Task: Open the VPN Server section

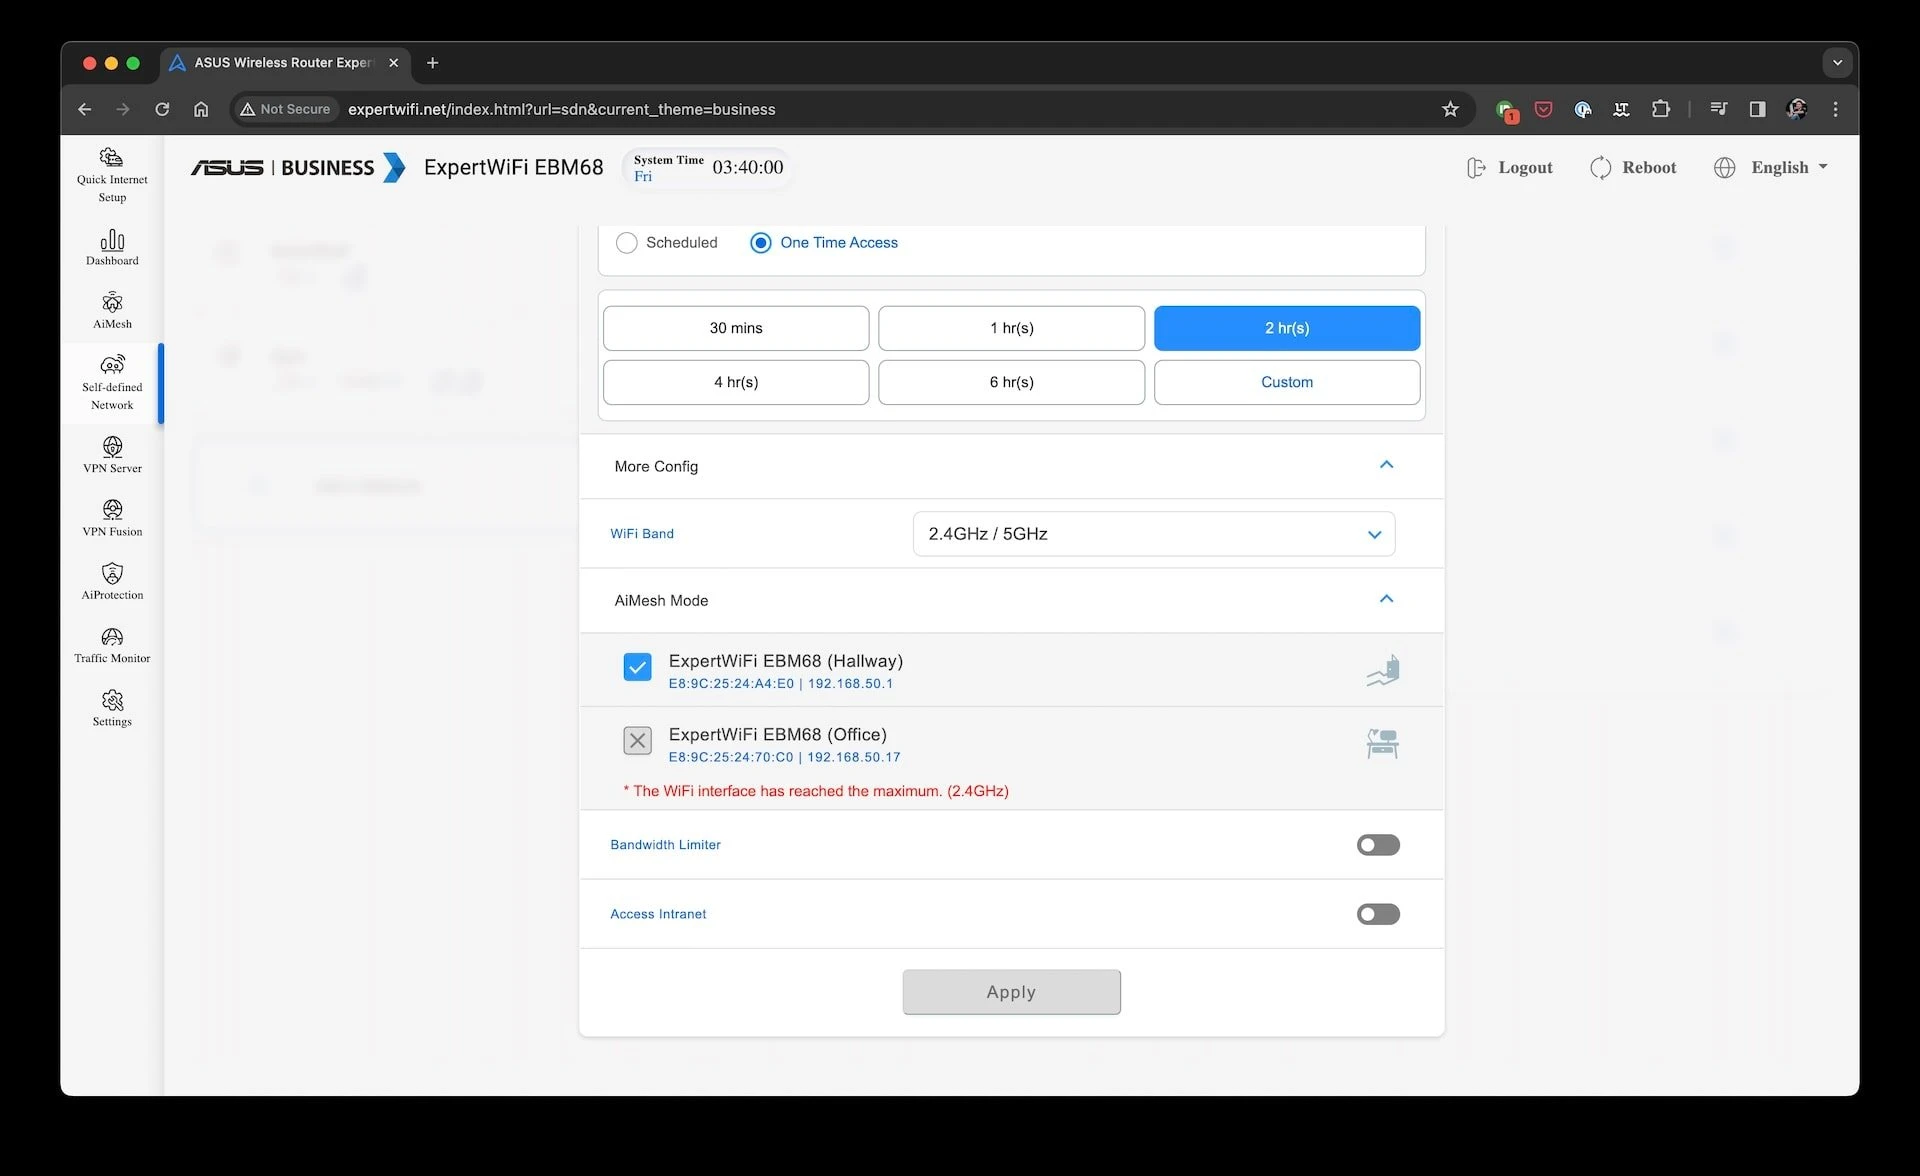Action: pos(112,455)
